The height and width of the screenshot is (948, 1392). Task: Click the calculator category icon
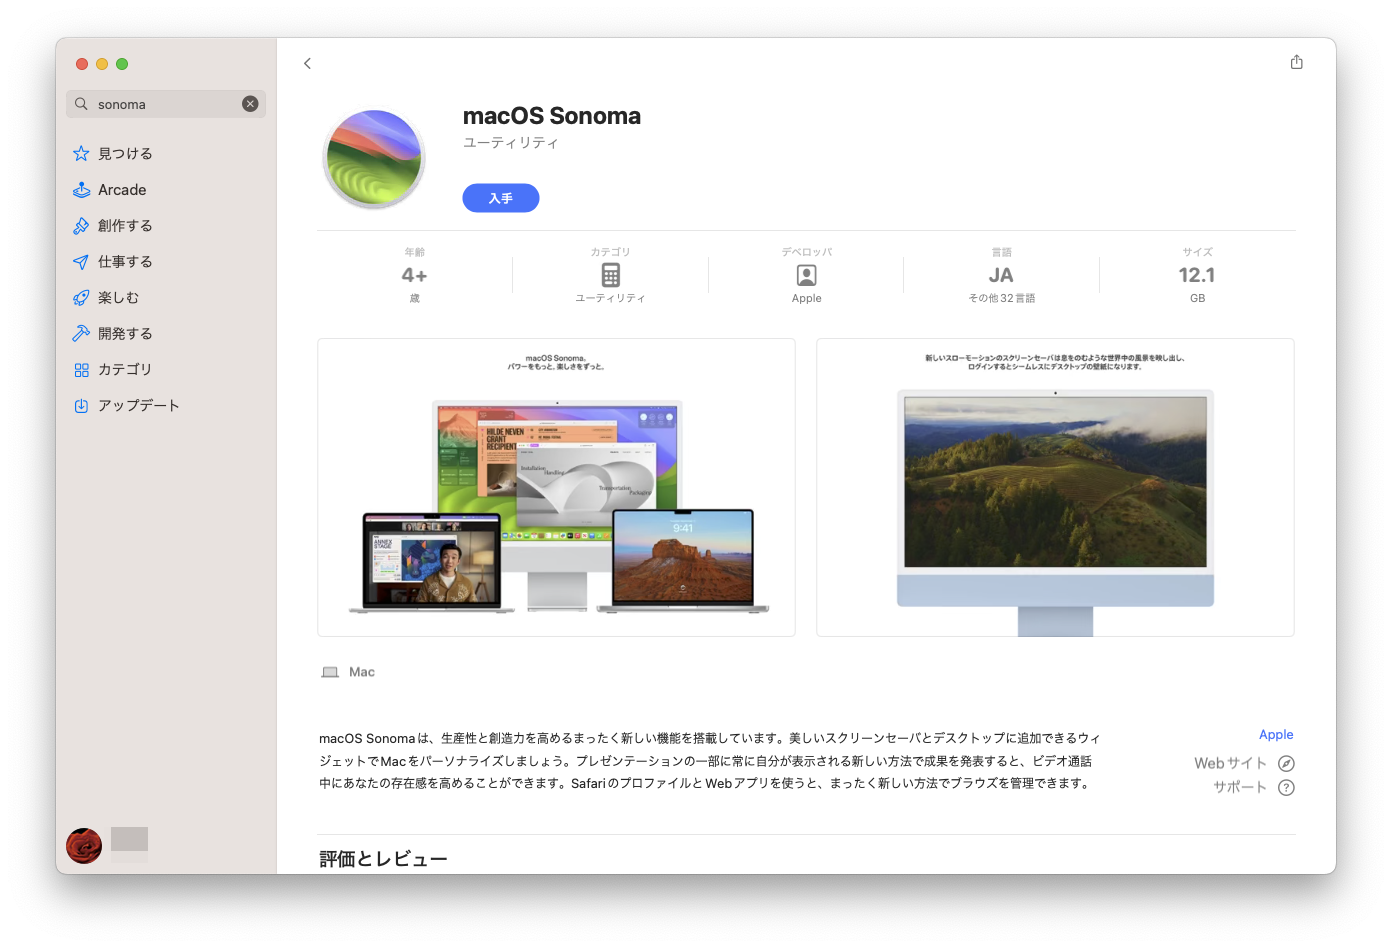(x=610, y=275)
